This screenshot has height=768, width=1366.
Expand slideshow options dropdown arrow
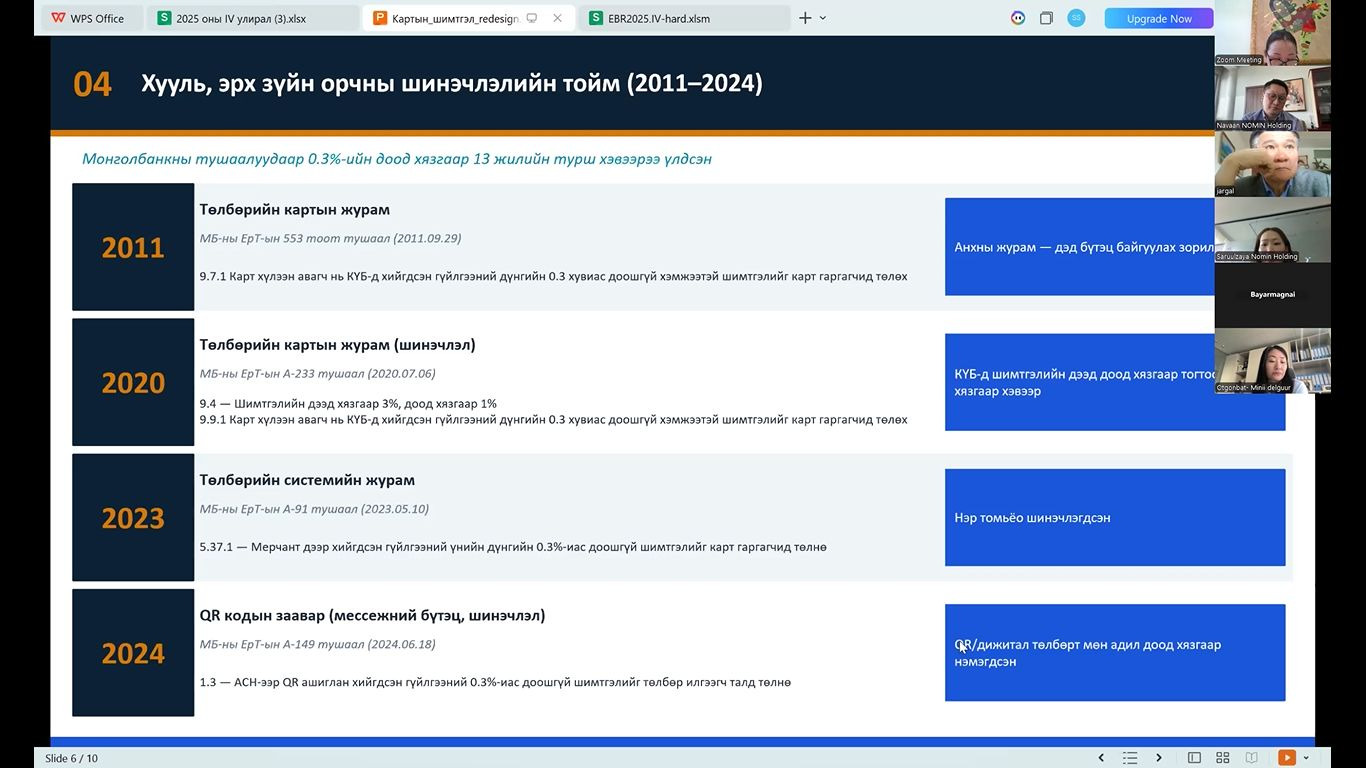coord(1306,758)
